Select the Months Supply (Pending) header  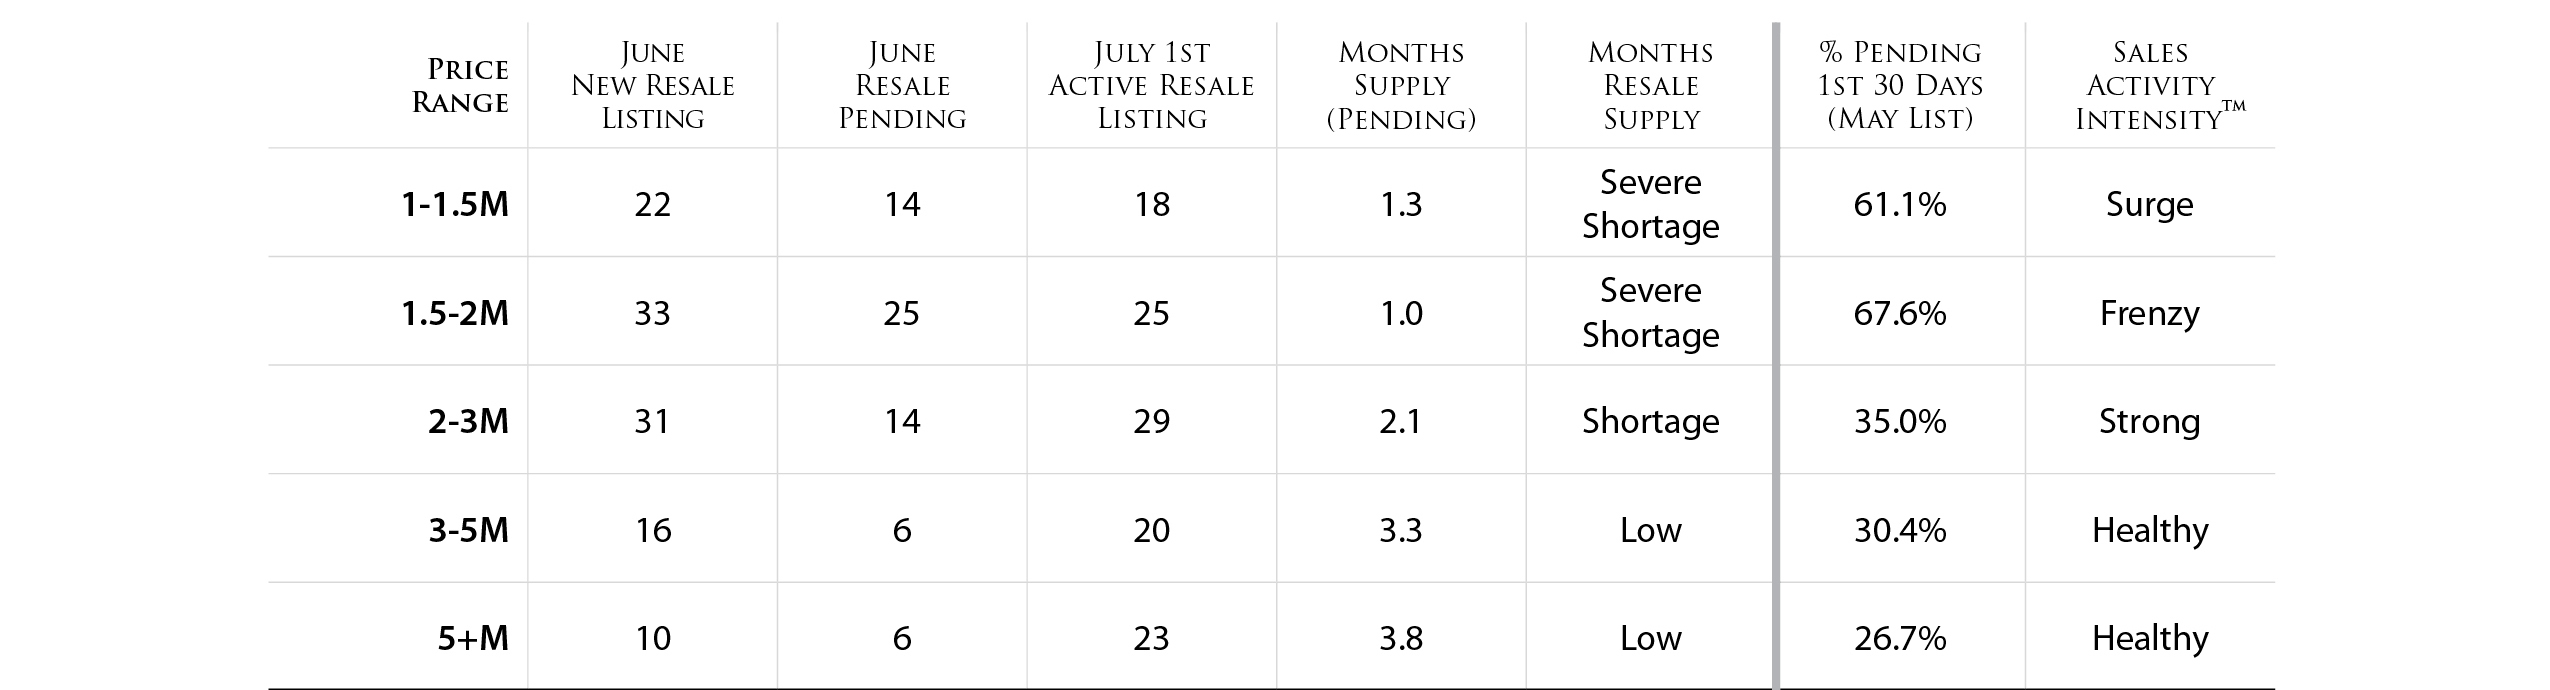pos(1401,86)
